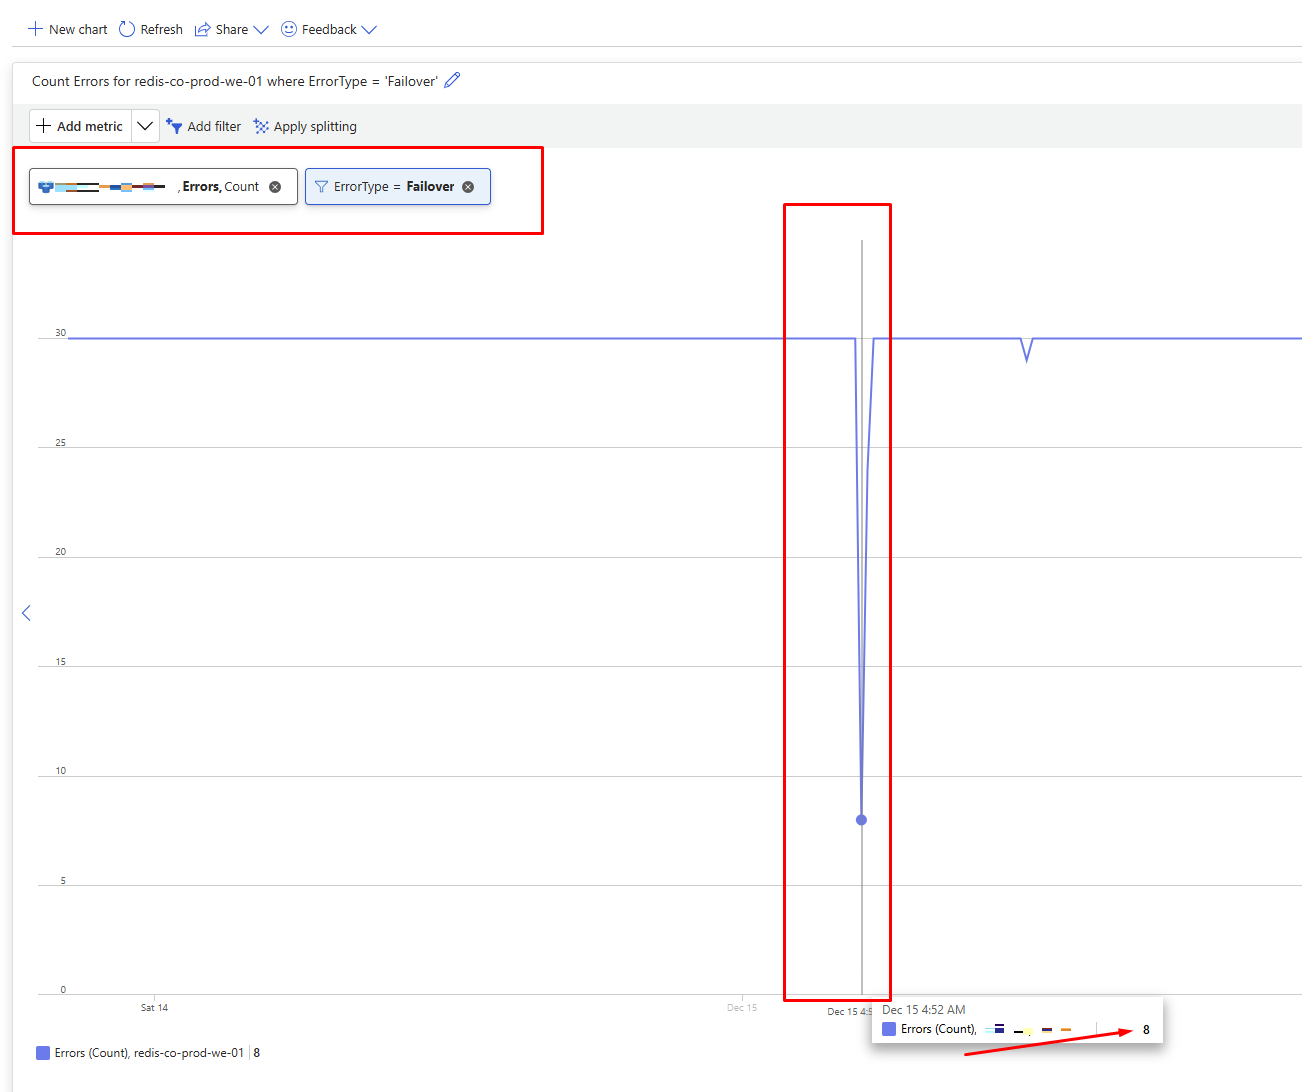Click the Errors legend color swatch
Image resolution: width=1302 pixels, height=1092 pixels.
point(43,1053)
